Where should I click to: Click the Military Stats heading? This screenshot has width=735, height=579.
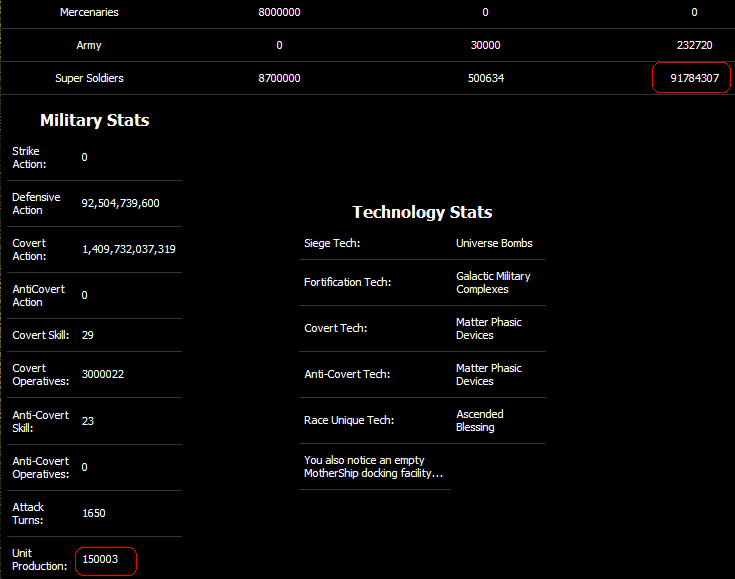coord(94,120)
